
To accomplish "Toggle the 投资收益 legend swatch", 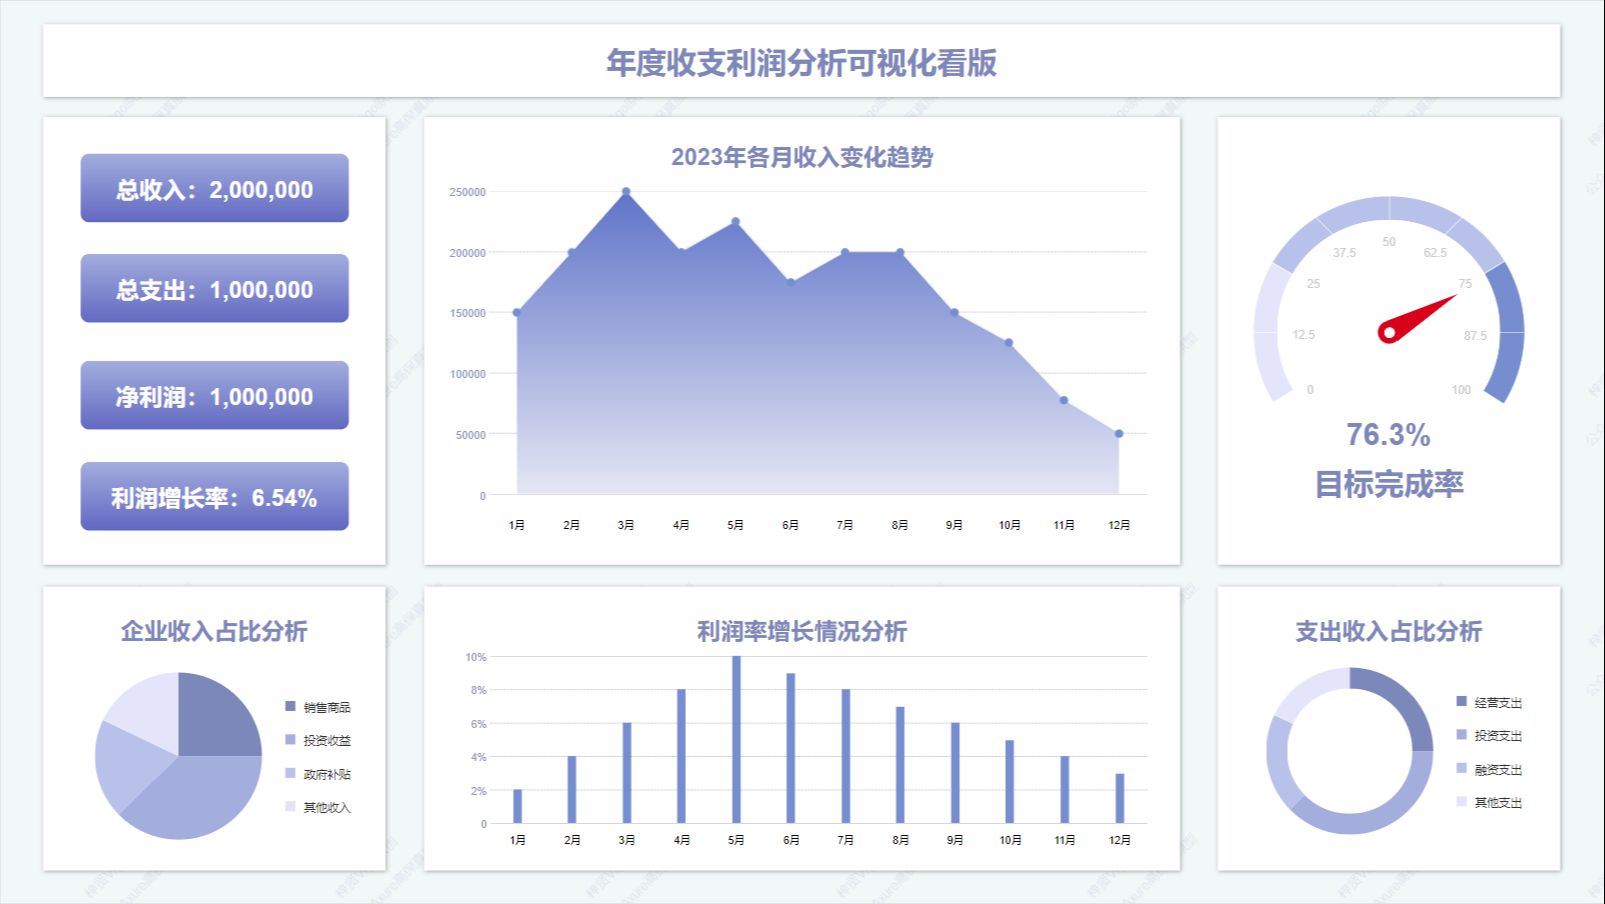I will coord(291,740).
